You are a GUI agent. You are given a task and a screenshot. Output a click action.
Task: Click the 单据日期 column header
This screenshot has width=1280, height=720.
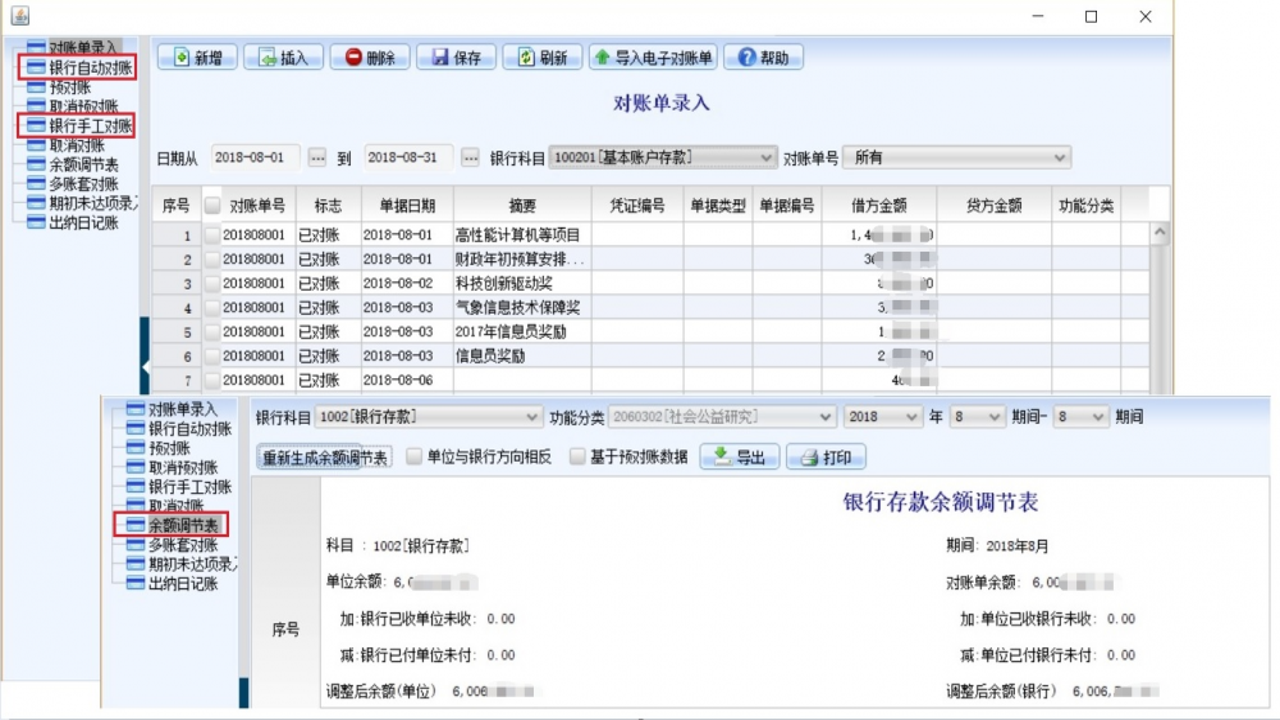point(407,205)
